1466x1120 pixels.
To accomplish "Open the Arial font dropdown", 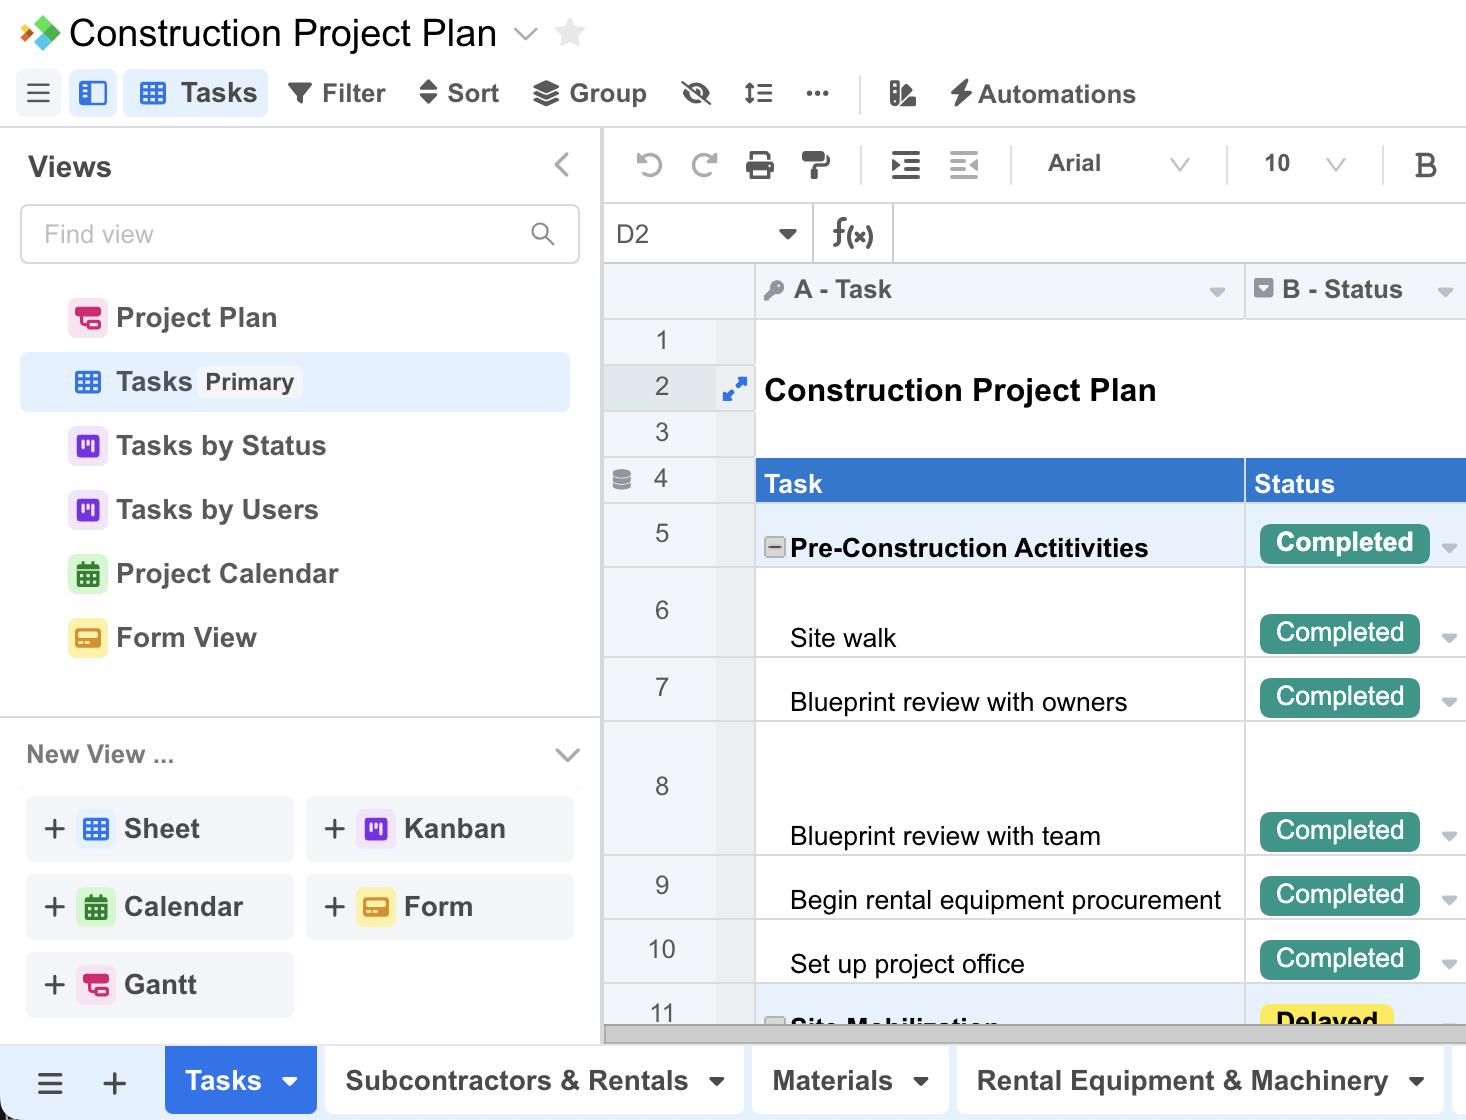I will click(1118, 164).
